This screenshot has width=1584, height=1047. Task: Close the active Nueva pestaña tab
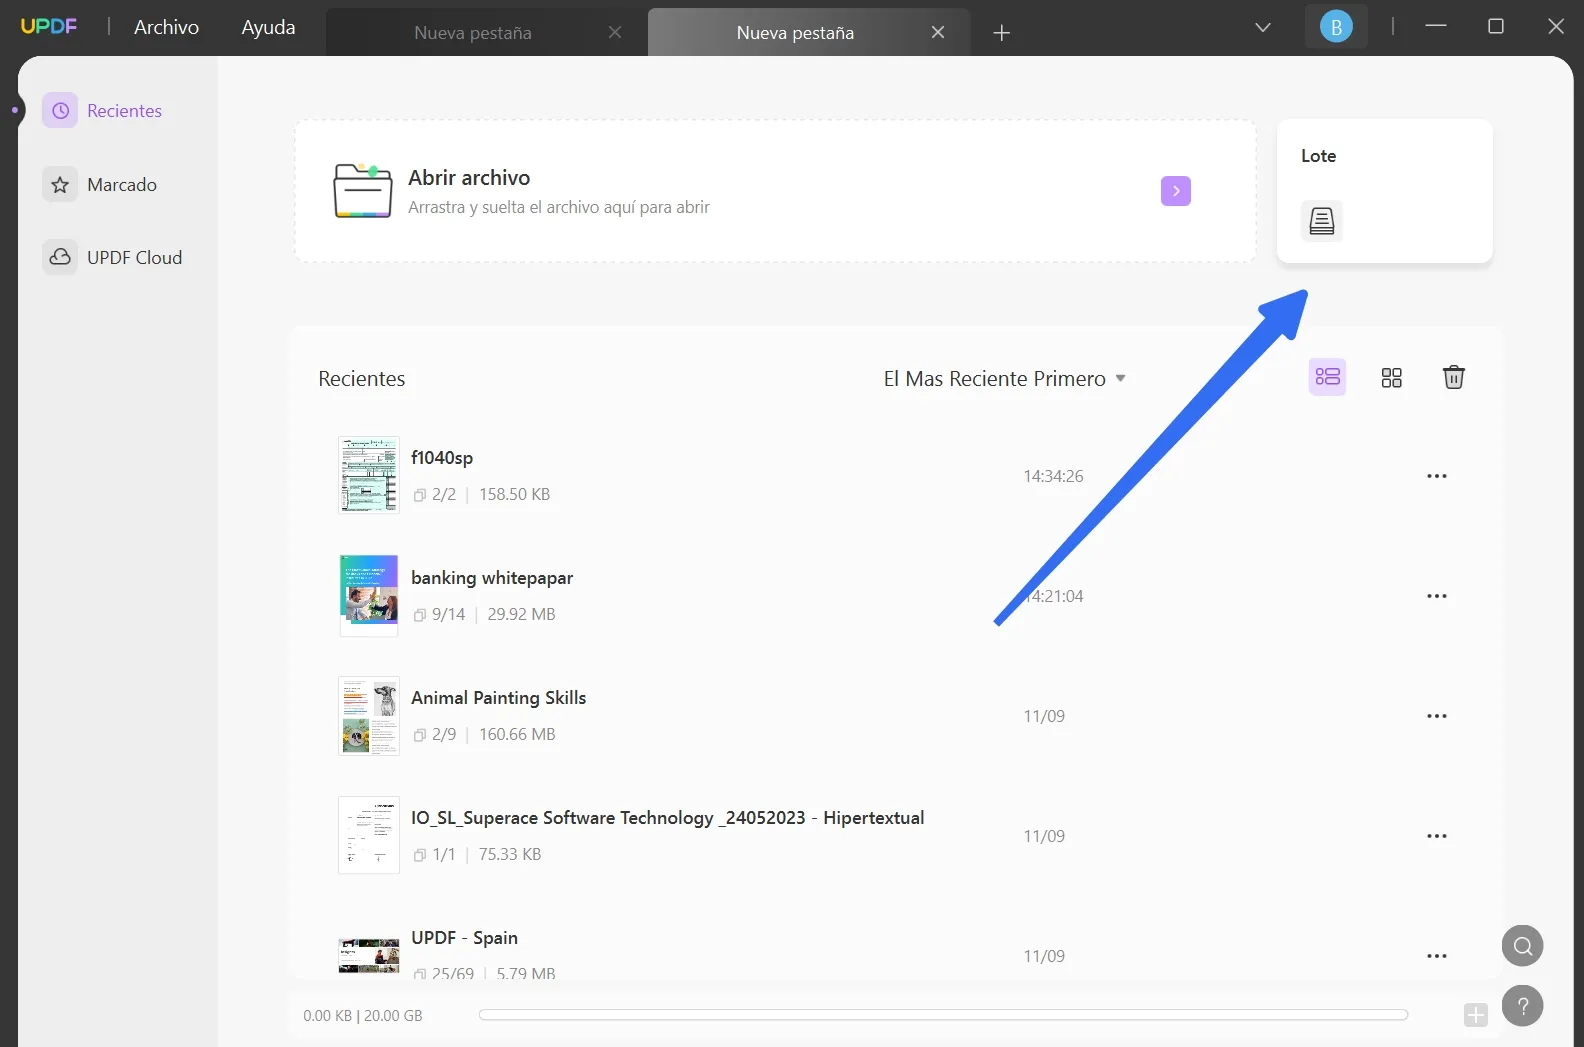(x=938, y=32)
